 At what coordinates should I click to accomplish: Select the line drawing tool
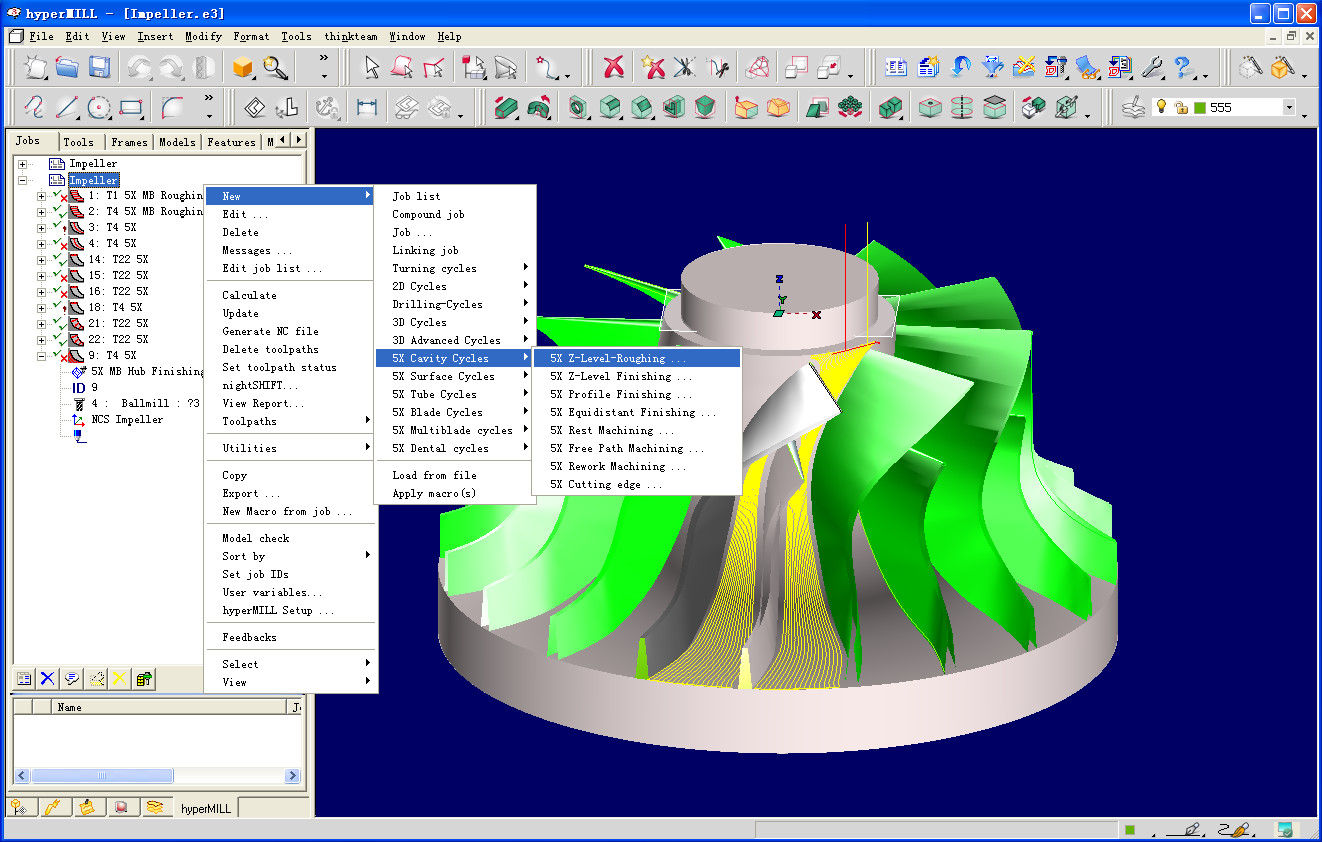click(67, 107)
